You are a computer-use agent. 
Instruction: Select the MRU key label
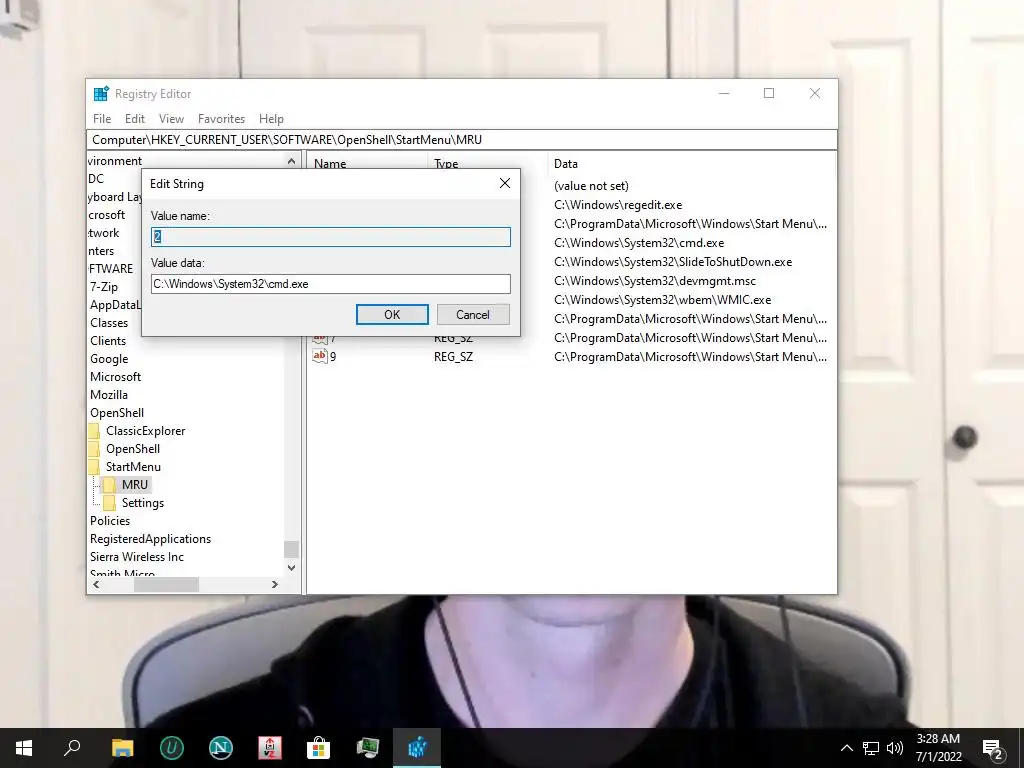click(135, 485)
